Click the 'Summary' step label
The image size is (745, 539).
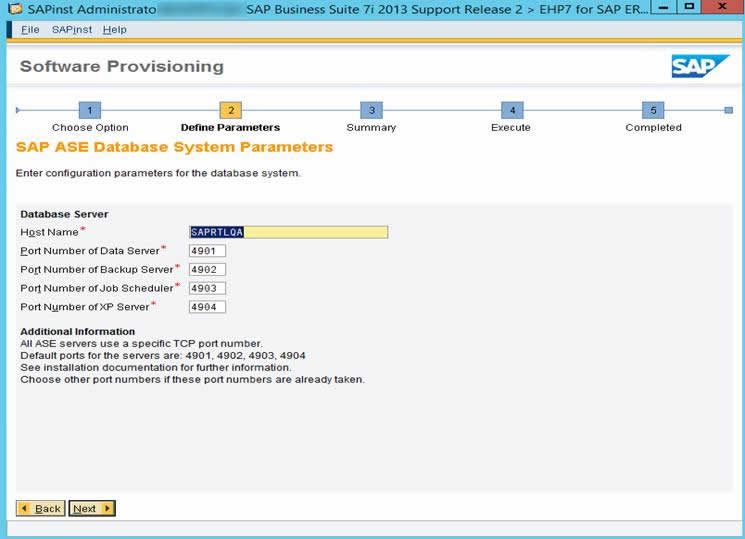[371, 127]
